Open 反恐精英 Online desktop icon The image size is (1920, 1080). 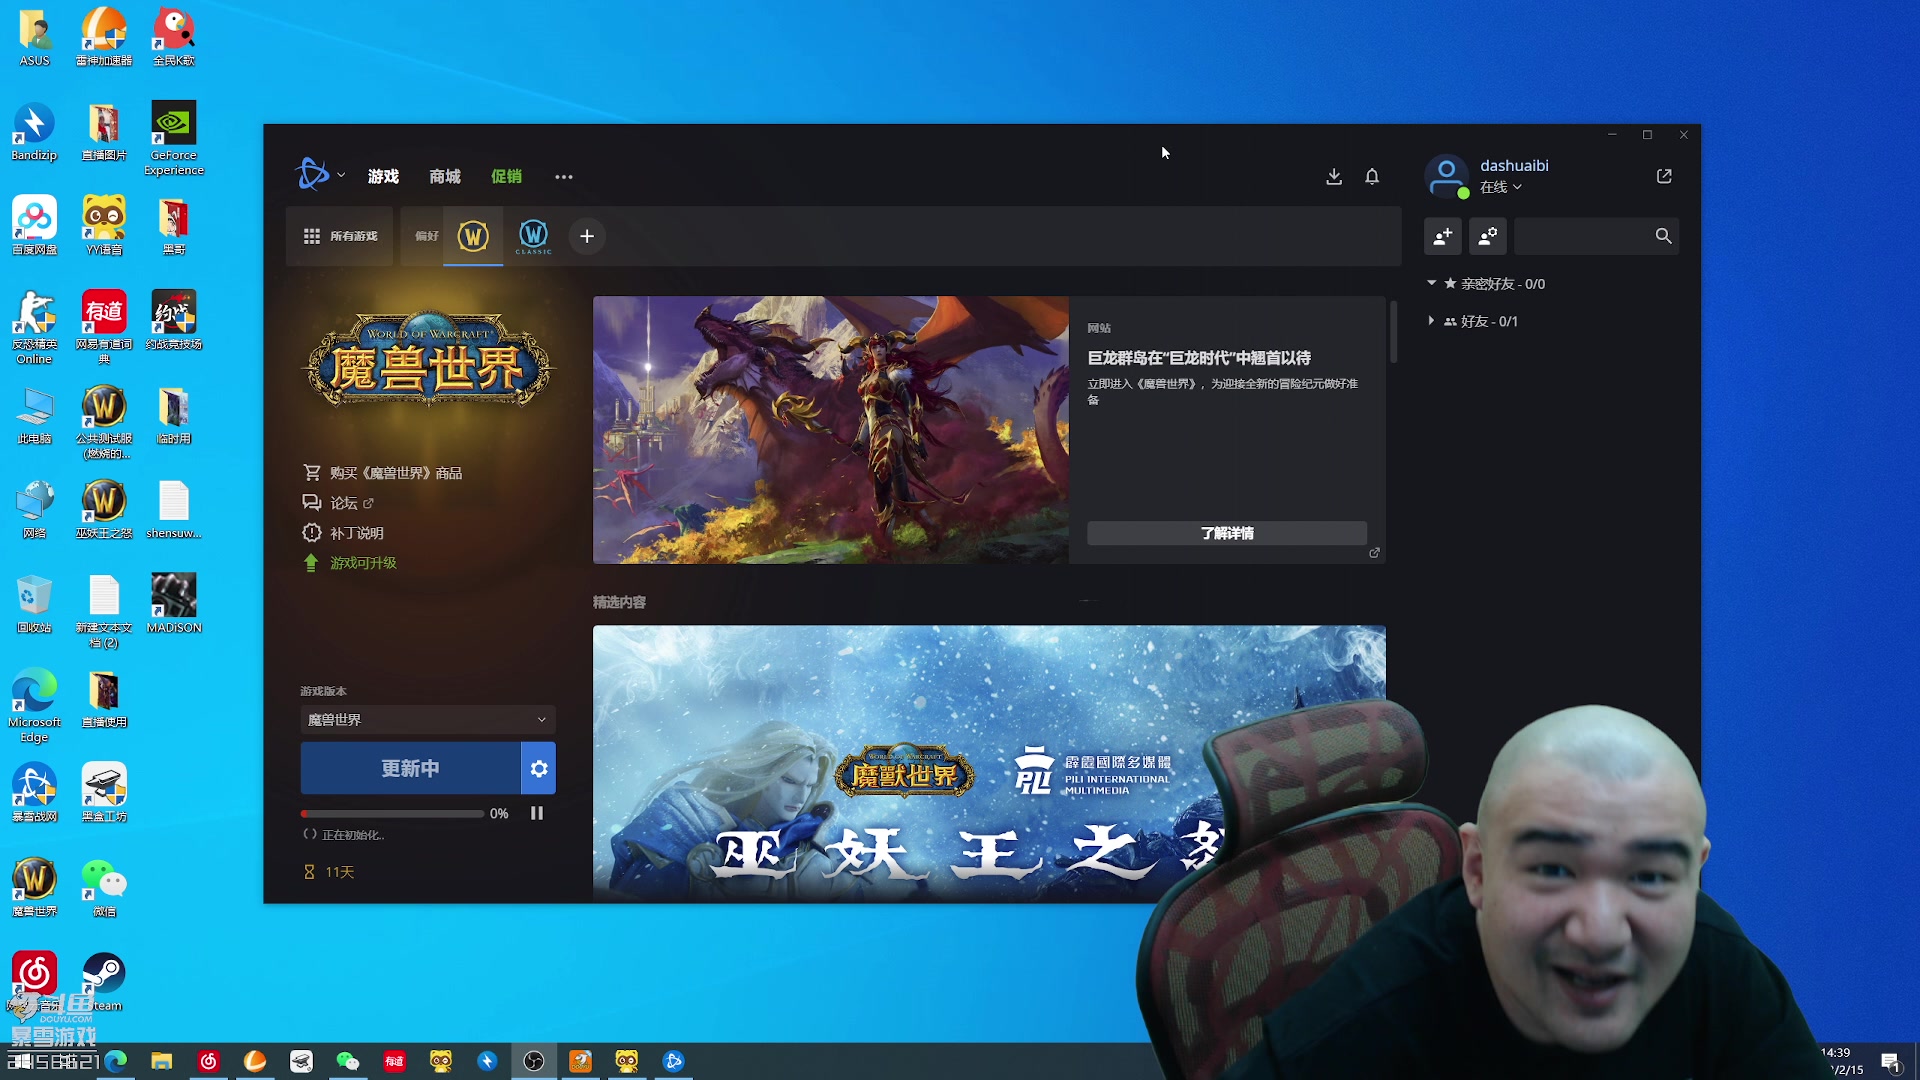pyautogui.click(x=34, y=326)
